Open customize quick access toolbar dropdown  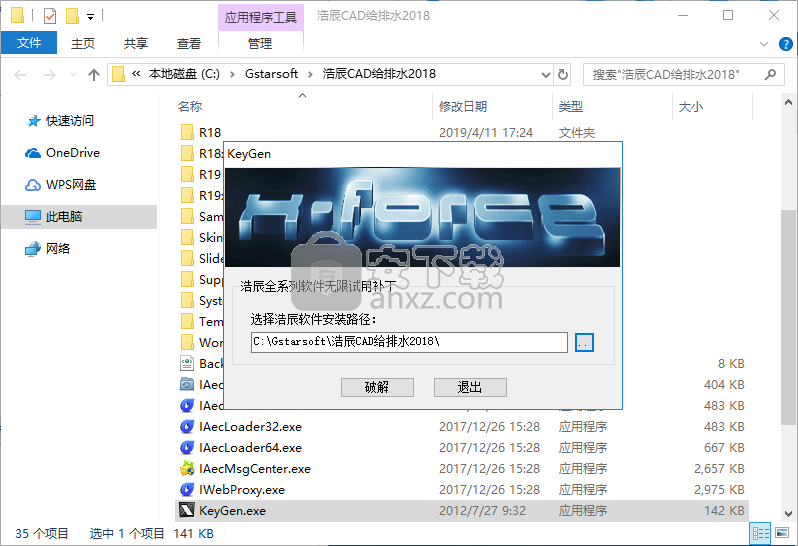(90, 17)
